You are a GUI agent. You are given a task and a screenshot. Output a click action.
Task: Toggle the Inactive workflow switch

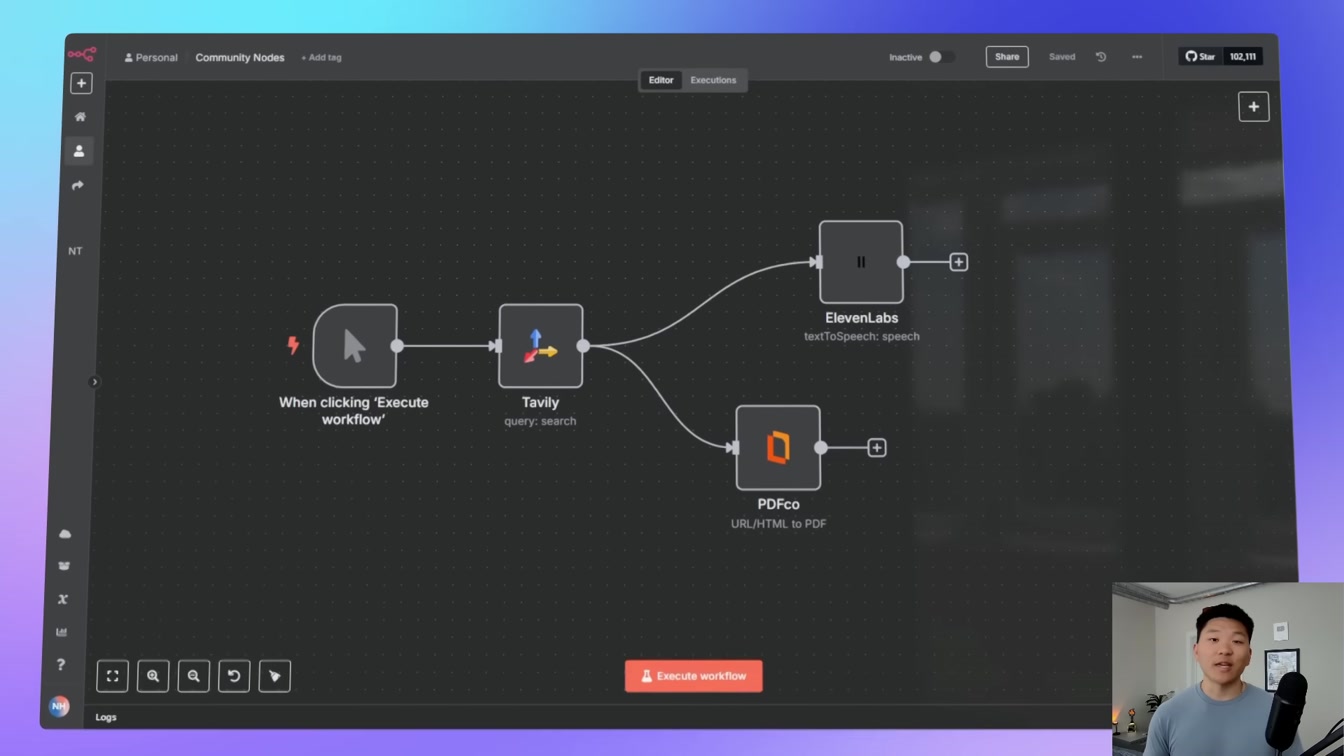point(941,57)
